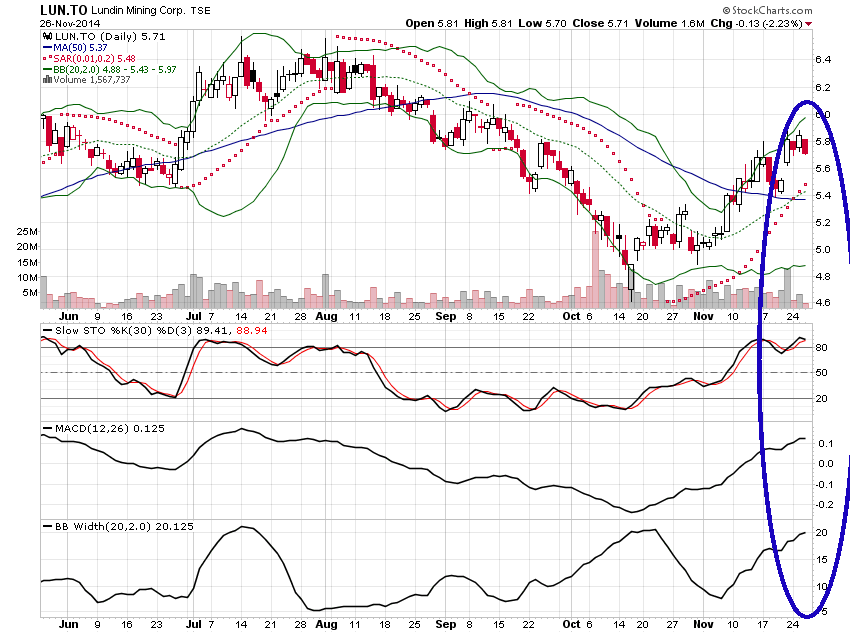The image size is (850, 633).
Task: Click the 0.0 label on the MACD axis
Action: tap(826, 463)
